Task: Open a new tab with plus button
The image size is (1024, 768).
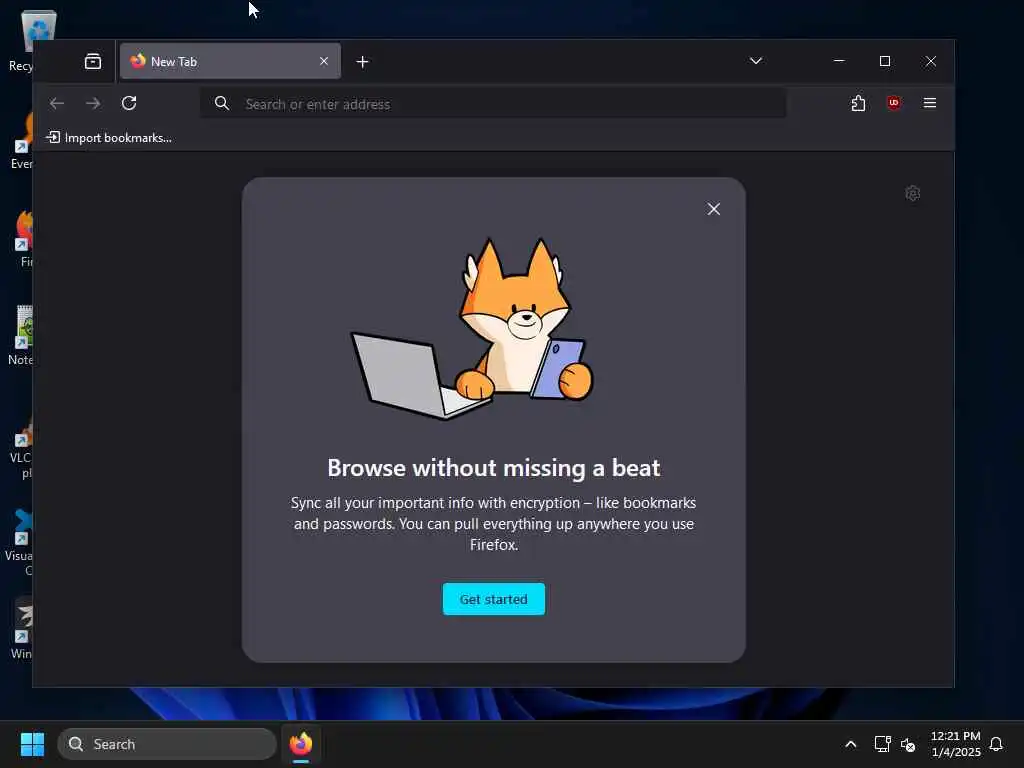Action: (362, 61)
